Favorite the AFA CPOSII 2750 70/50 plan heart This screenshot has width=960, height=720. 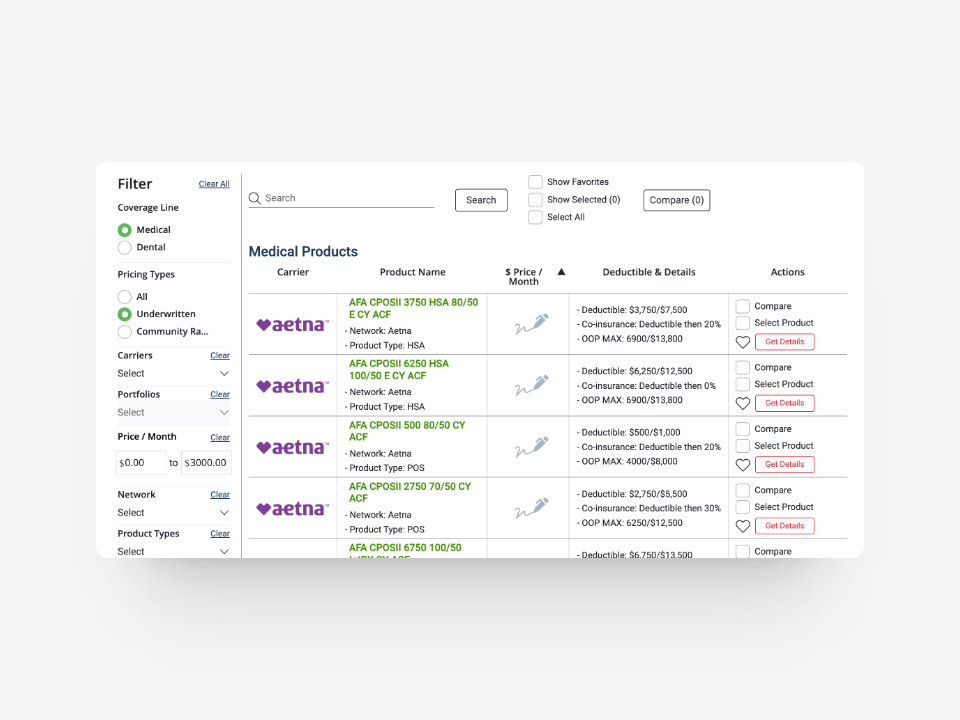pyautogui.click(x=743, y=526)
